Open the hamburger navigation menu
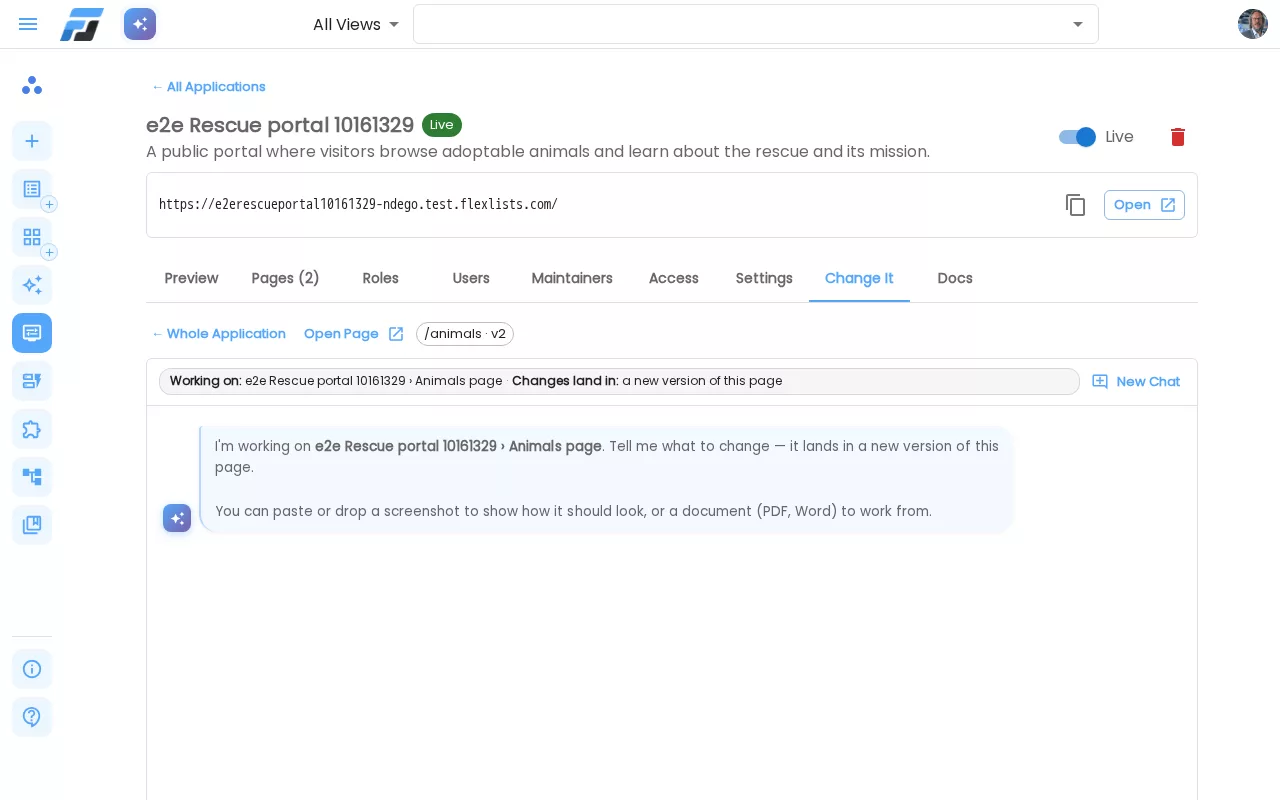Screen dimensions: 1280x800 click(x=28, y=24)
